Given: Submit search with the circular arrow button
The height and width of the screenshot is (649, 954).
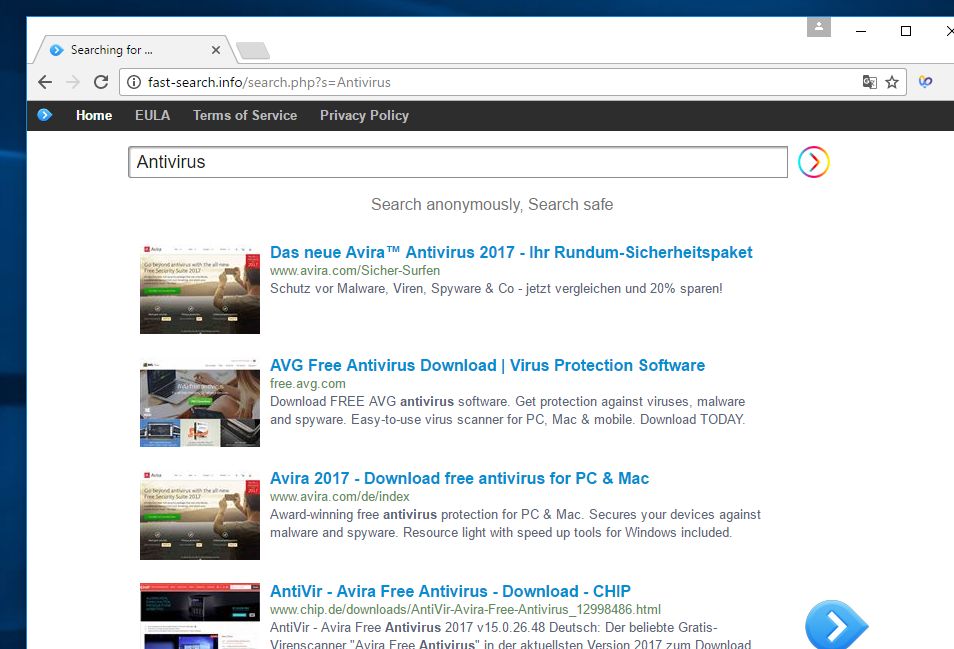Looking at the screenshot, I should [x=813, y=162].
